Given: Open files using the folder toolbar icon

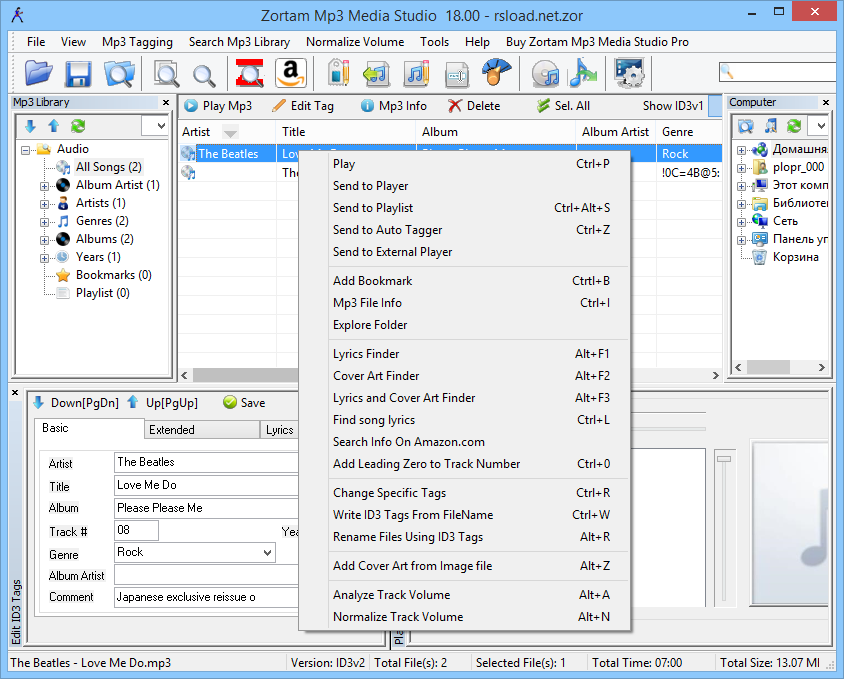Looking at the screenshot, I should pyautogui.click(x=38, y=73).
